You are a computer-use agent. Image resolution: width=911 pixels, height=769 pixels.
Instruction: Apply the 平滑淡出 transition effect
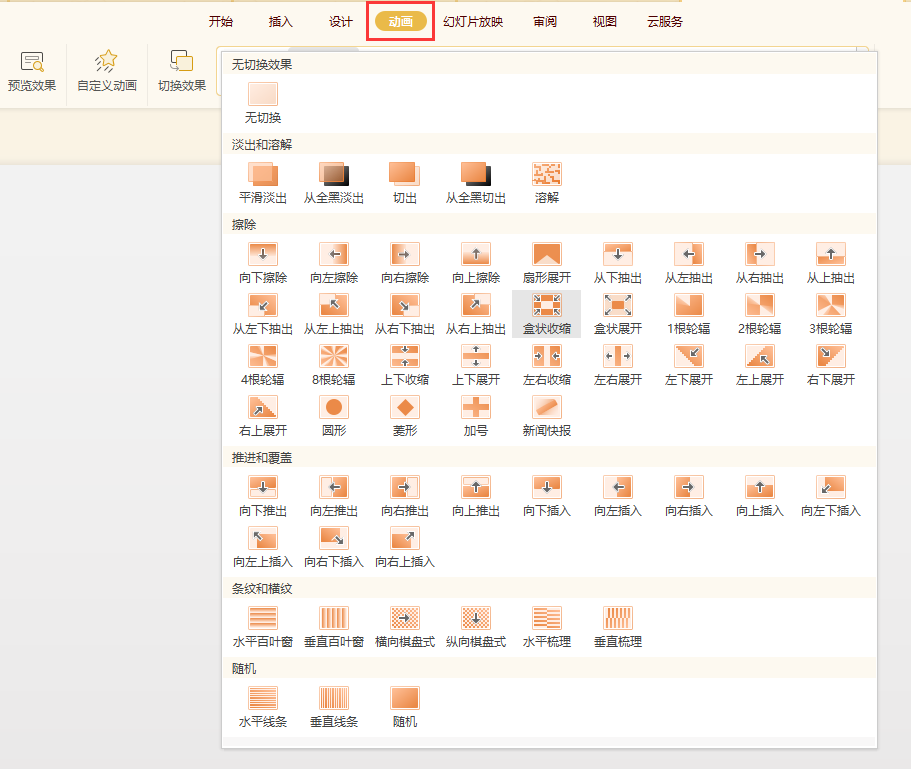click(263, 174)
